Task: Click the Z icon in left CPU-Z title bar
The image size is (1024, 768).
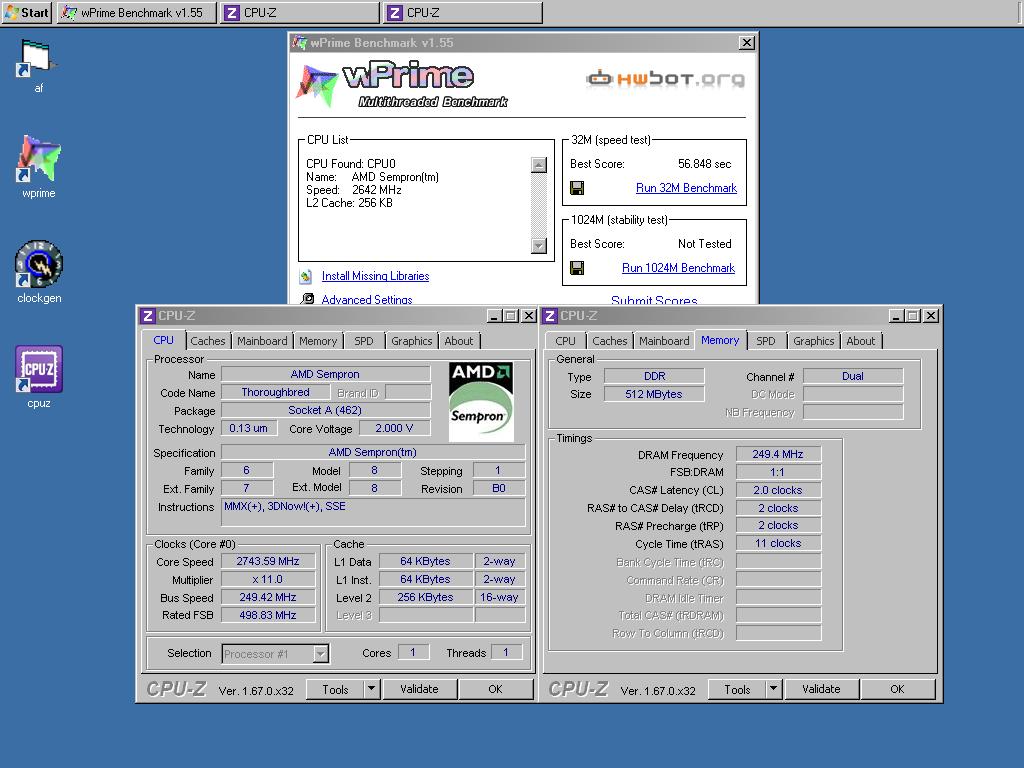Action: click(x=148, y=316)
